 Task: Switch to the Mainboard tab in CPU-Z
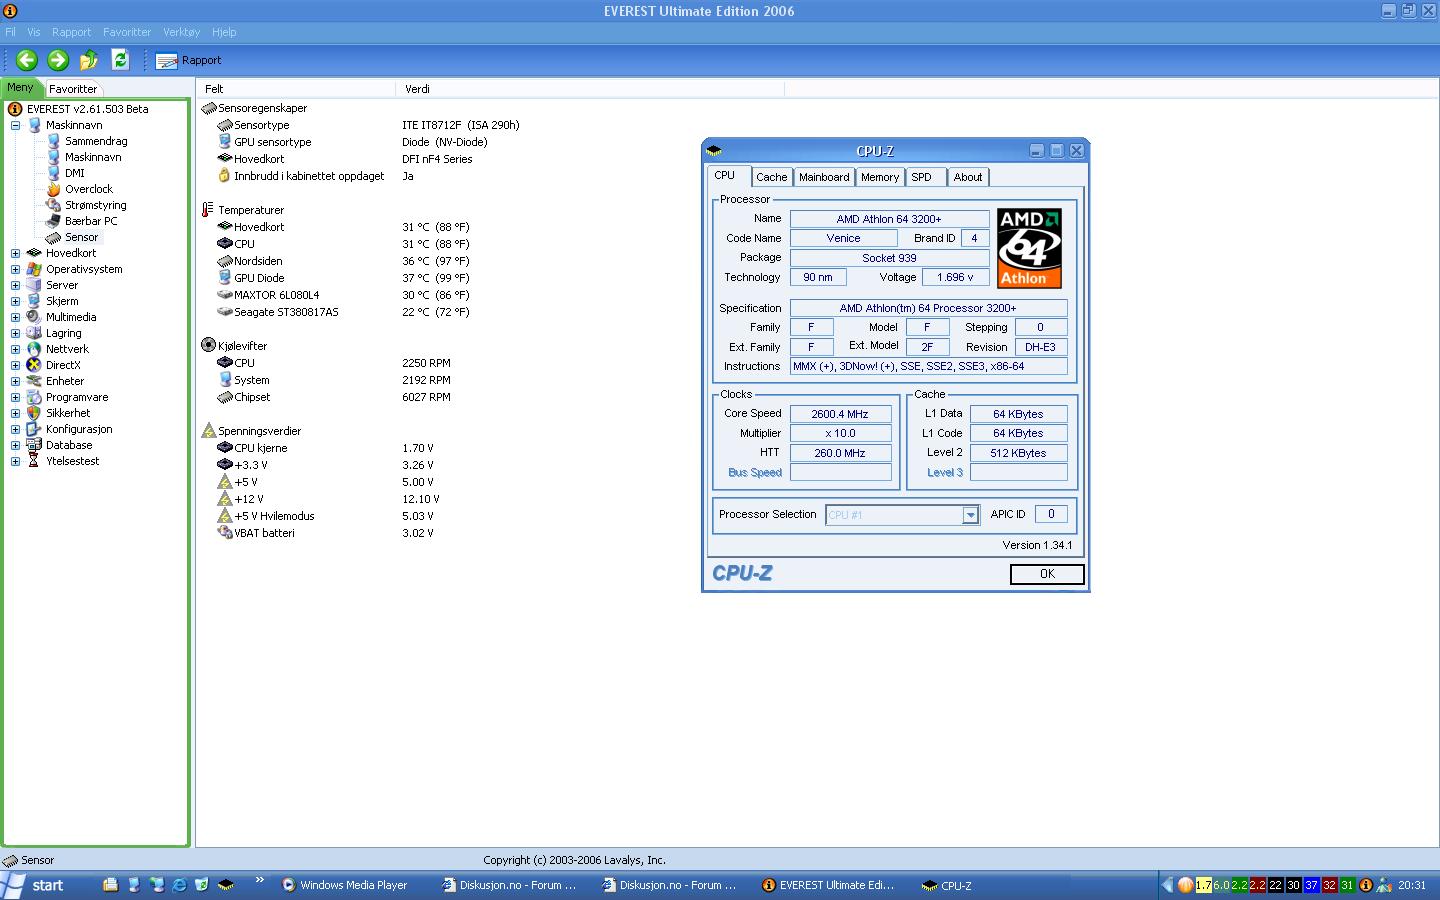coord(824,177)
